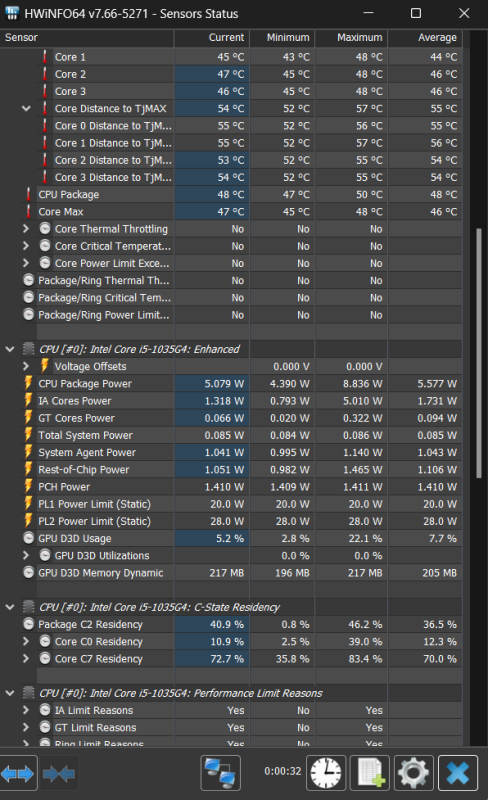Click the round icon beside GPU D3D Usage
This screenshot has height=800, width=488.
[29, 538]
